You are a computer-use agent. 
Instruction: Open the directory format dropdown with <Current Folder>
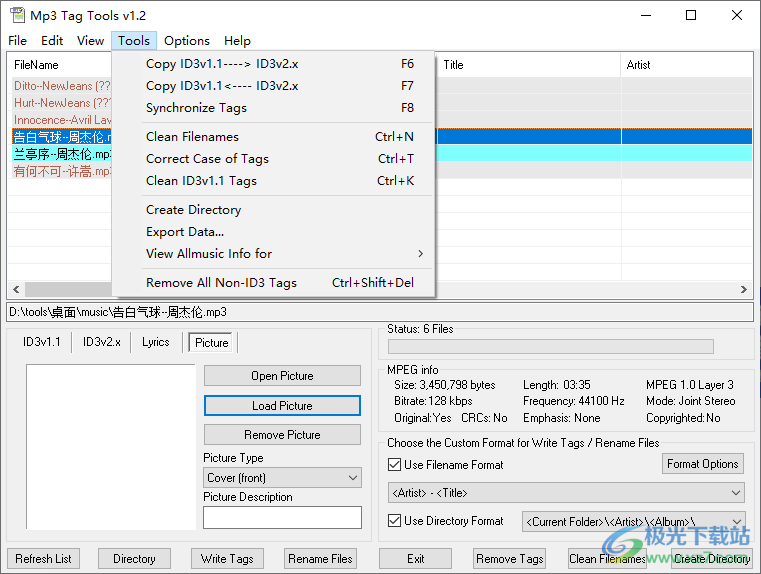(633, 522)
